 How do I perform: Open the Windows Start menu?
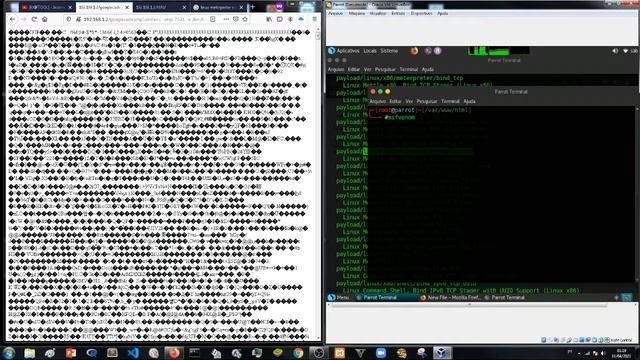pos(9,353)
